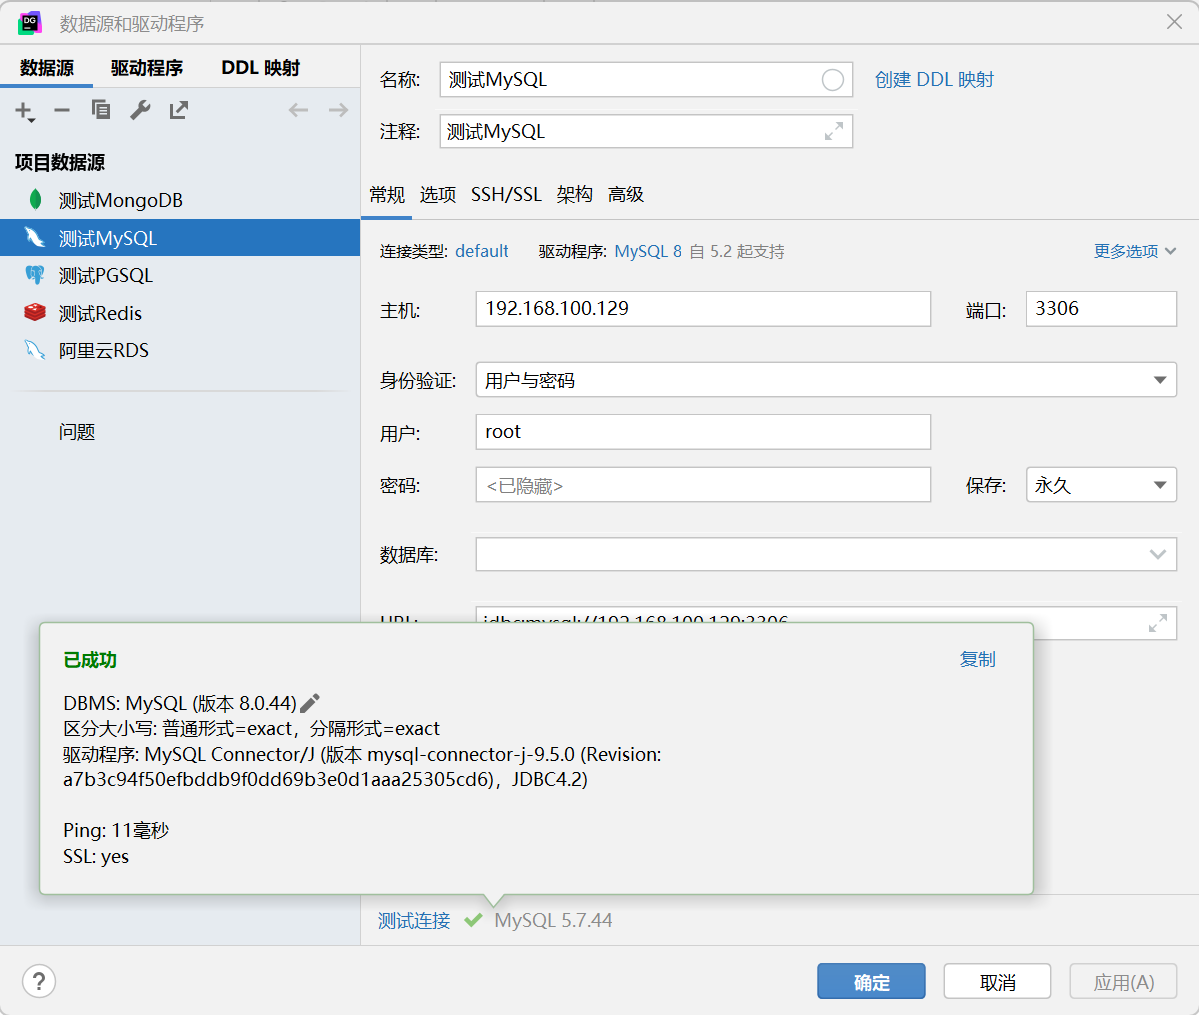Click the make global export icon
This screenshot has height=1015, width=1199.
(179, 110)
